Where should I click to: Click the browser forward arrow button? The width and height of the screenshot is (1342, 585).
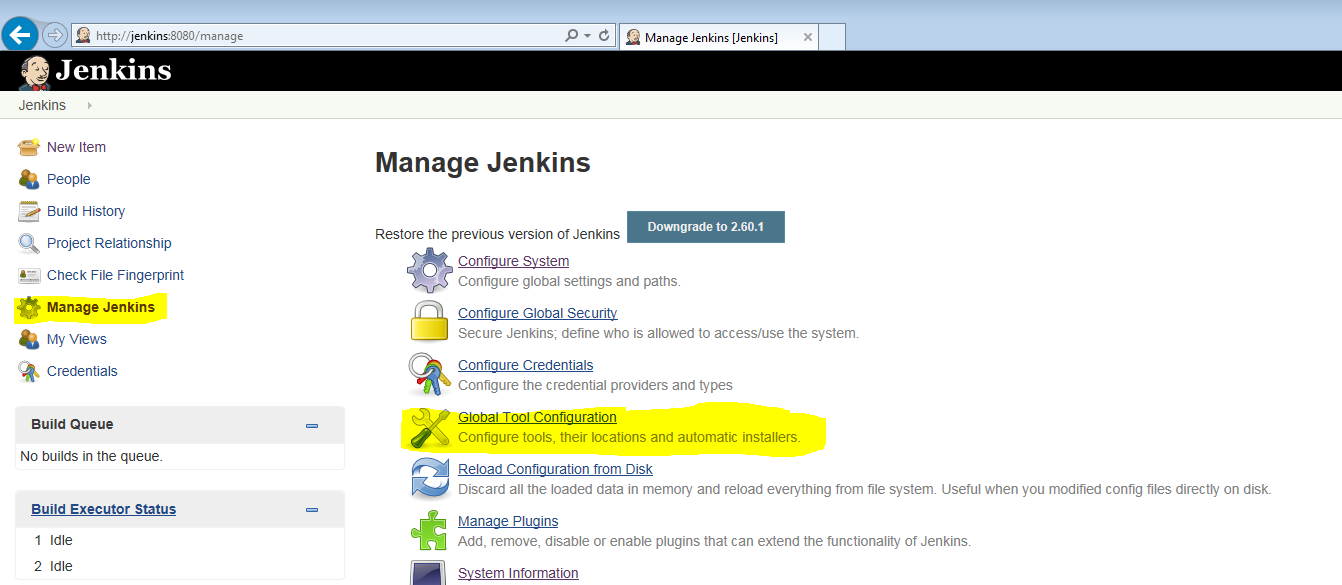click(55, 35)
